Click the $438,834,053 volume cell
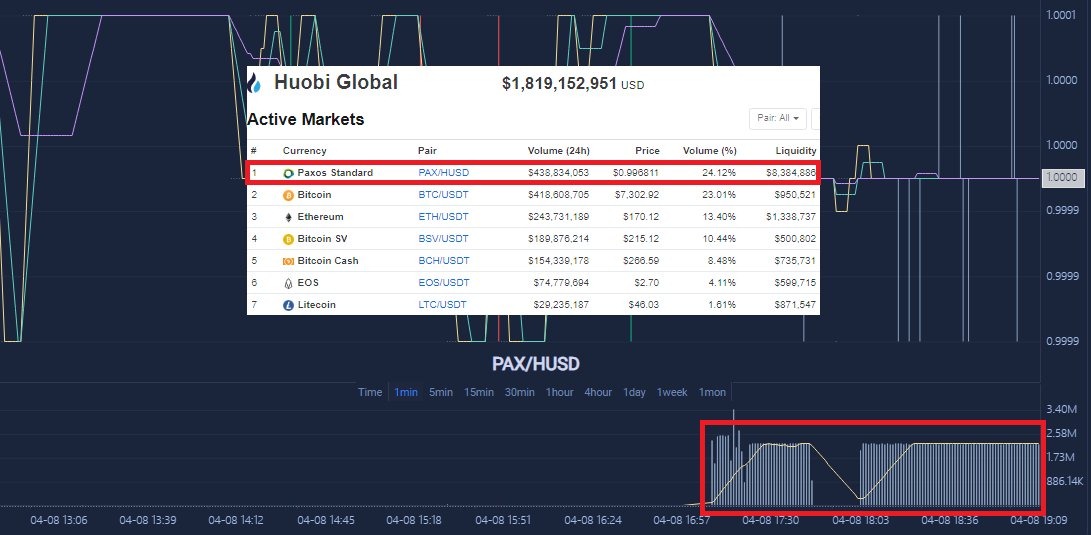1091x535 pixels. (x=559, y=173)
